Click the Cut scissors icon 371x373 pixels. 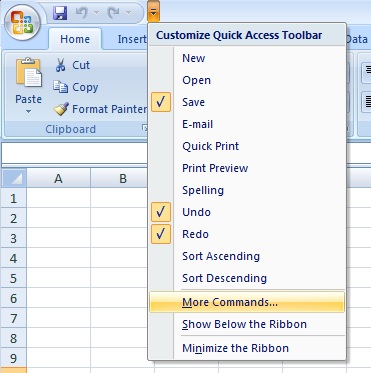pyautogui.click(x=60, y=65)
